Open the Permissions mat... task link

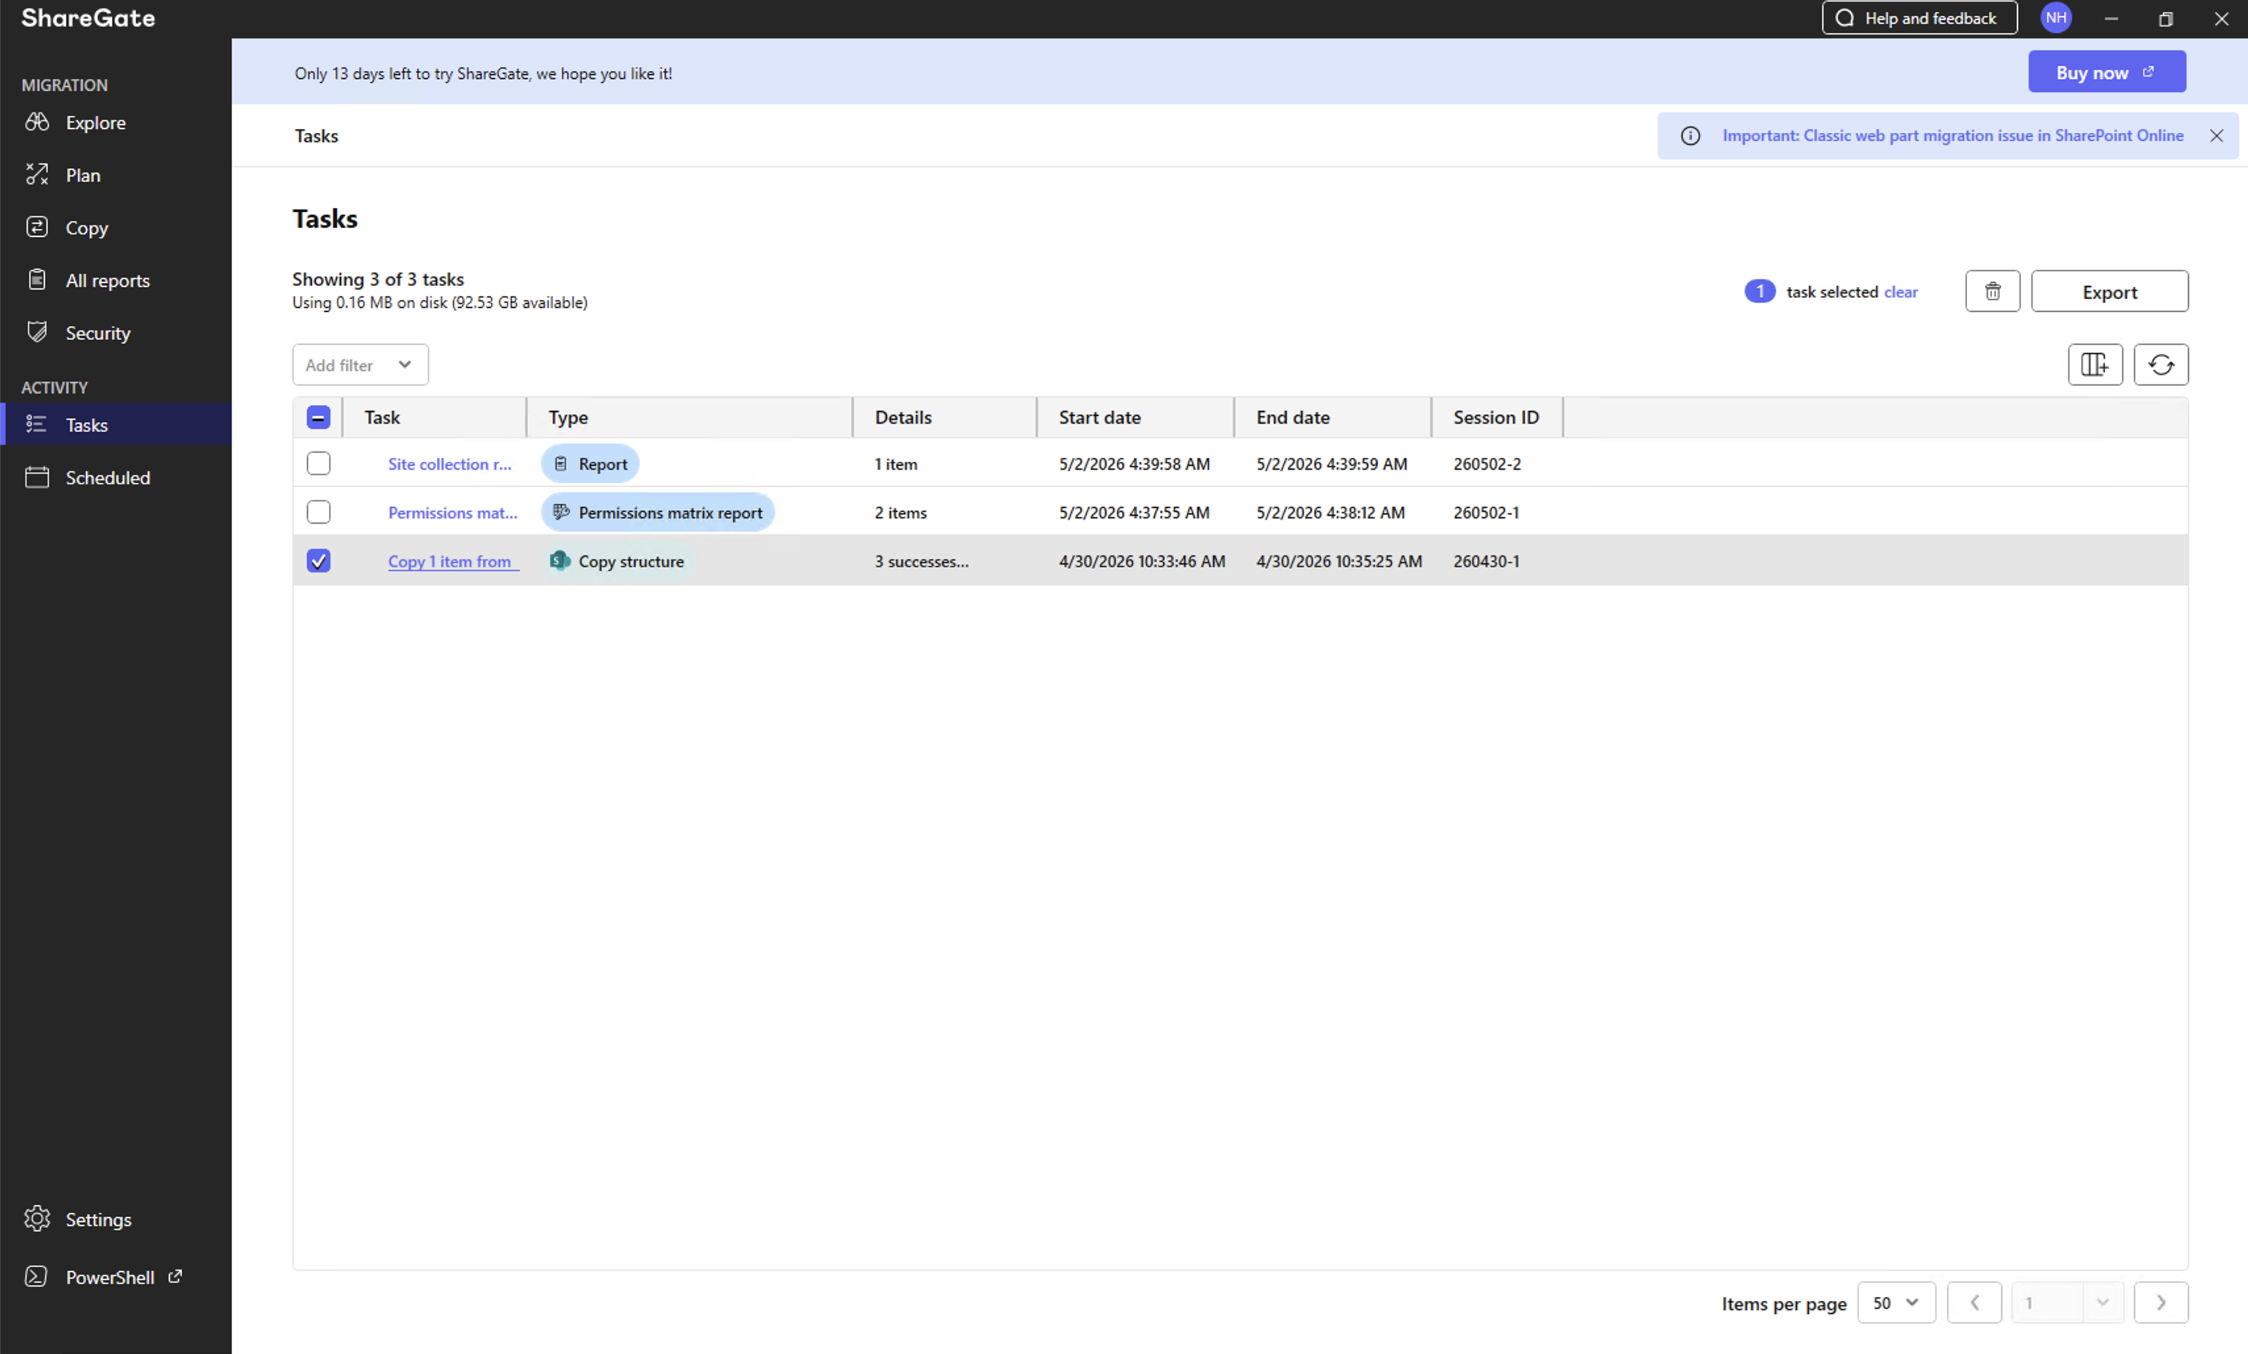[453, 513]
